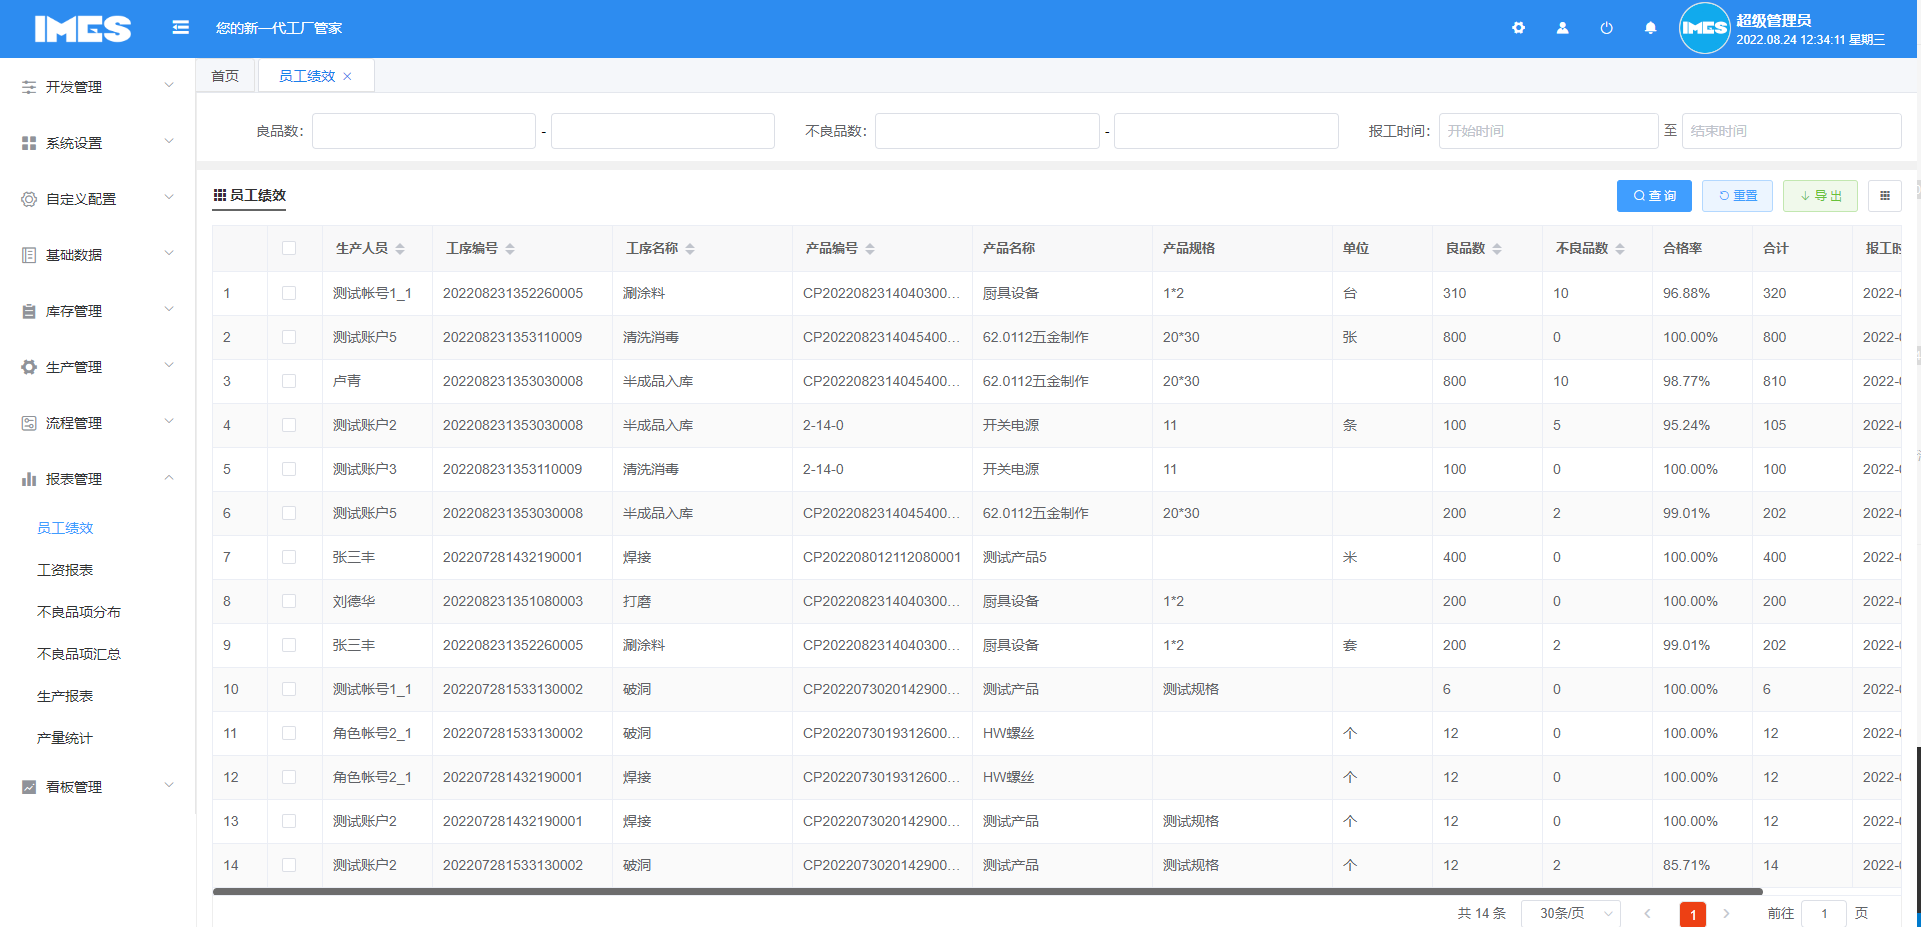1921x927 pixels.
Task: Collapse 报表管理 menu chevron
Action: tap(169, 478)
